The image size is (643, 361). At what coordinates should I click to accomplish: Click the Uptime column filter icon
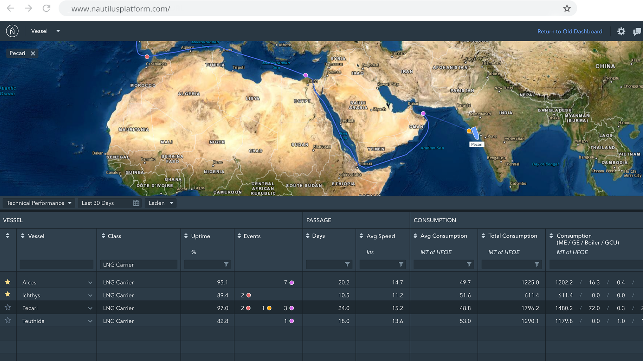(x=226, y=265)
